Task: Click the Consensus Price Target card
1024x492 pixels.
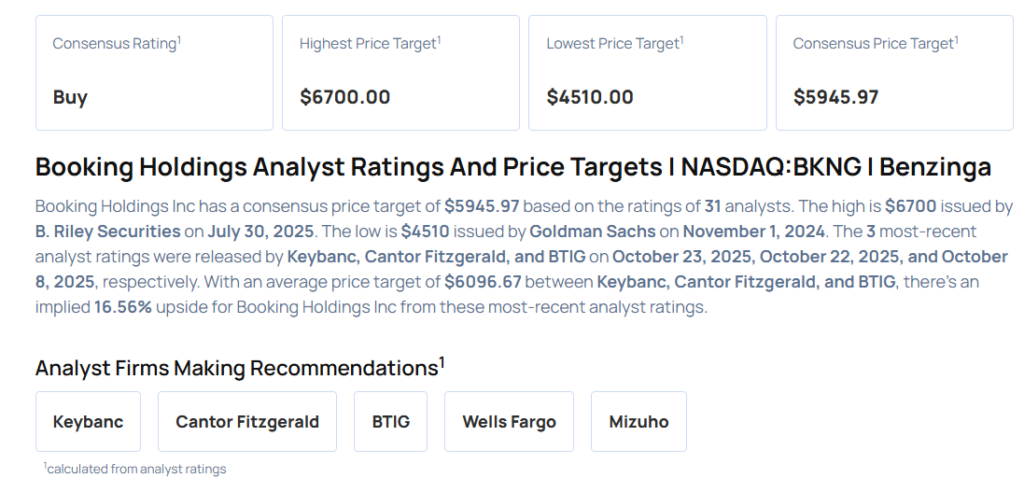Action: 894,72
